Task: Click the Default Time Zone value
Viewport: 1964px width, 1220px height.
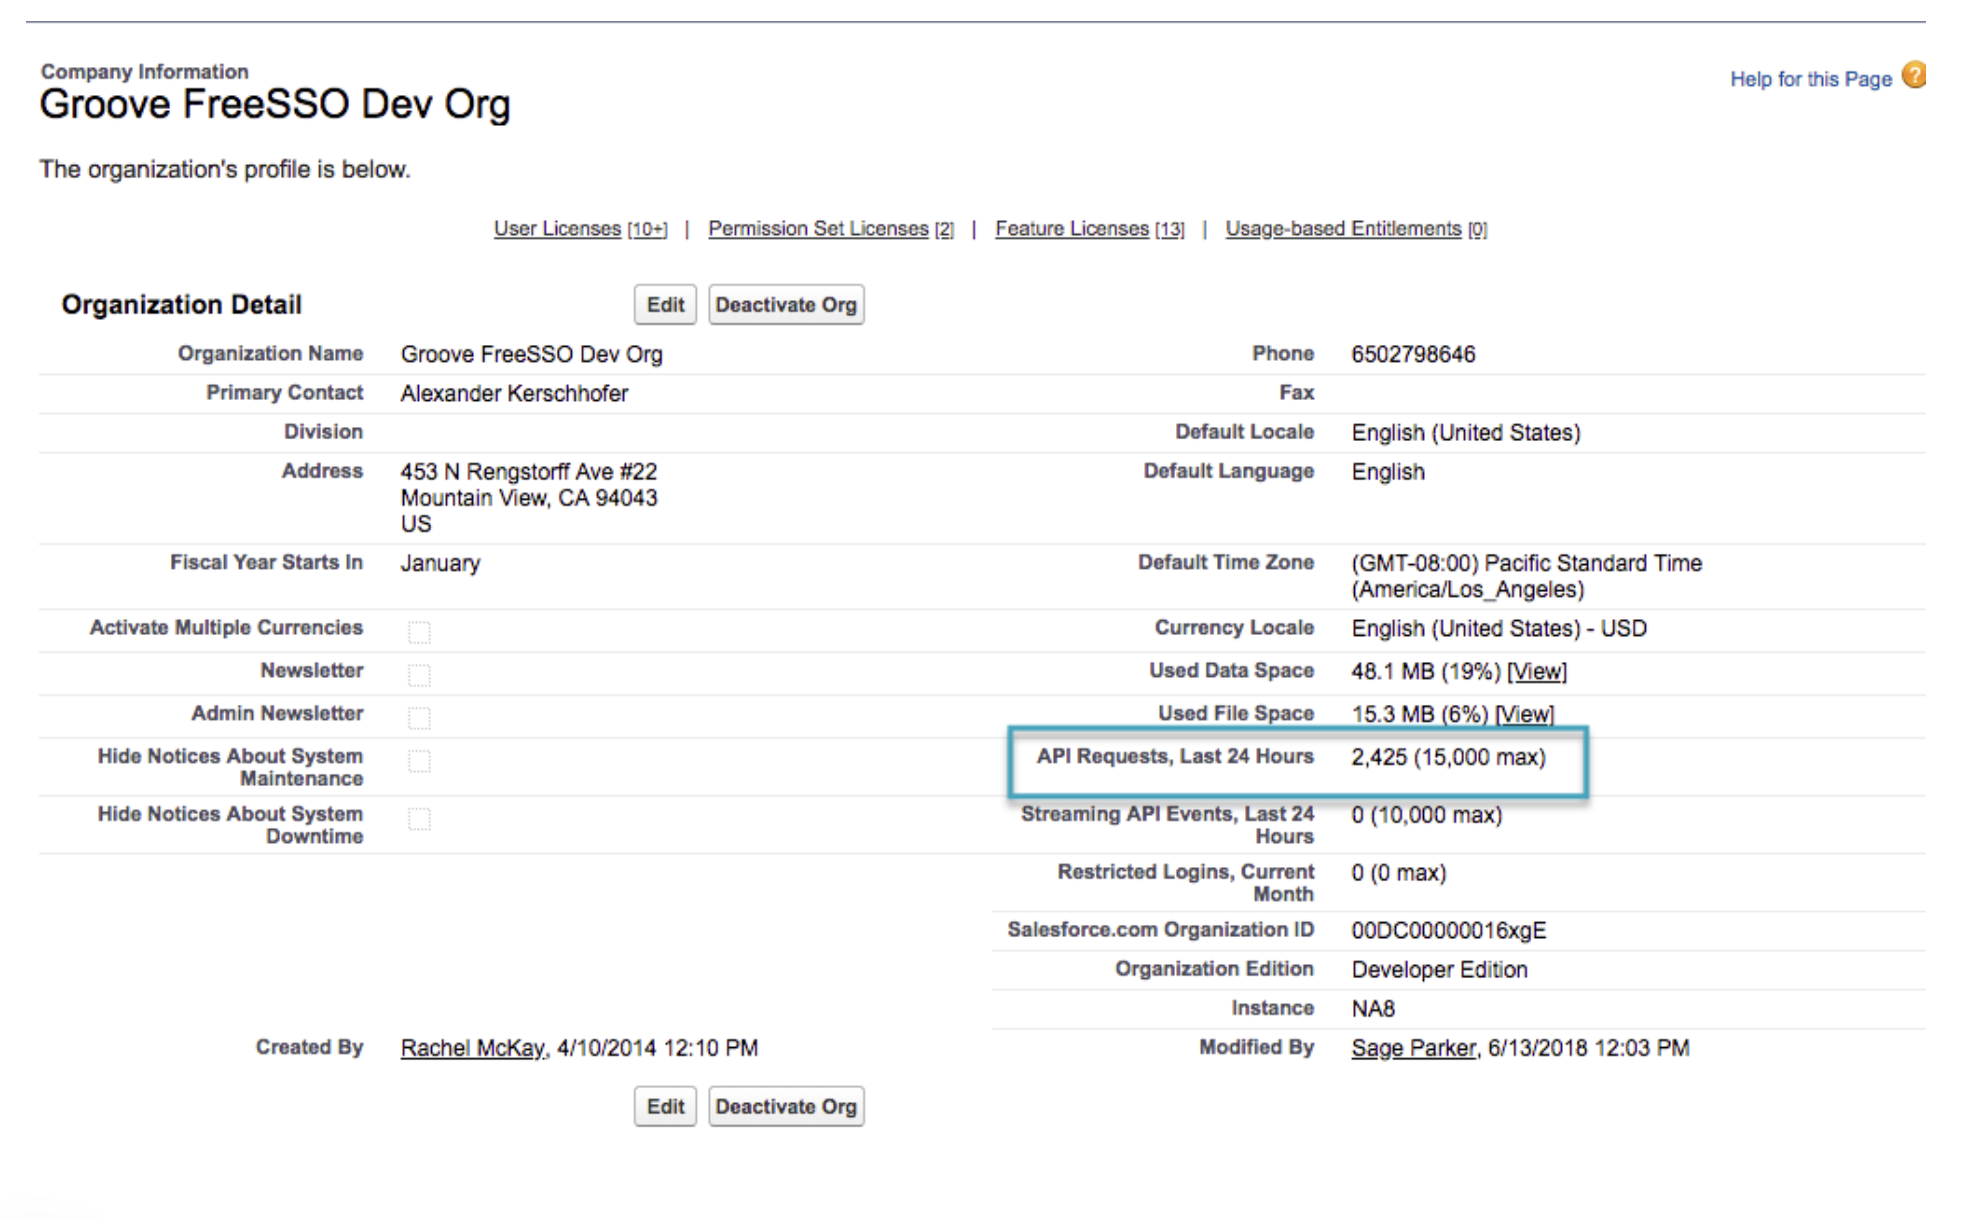Action: 1526,577
